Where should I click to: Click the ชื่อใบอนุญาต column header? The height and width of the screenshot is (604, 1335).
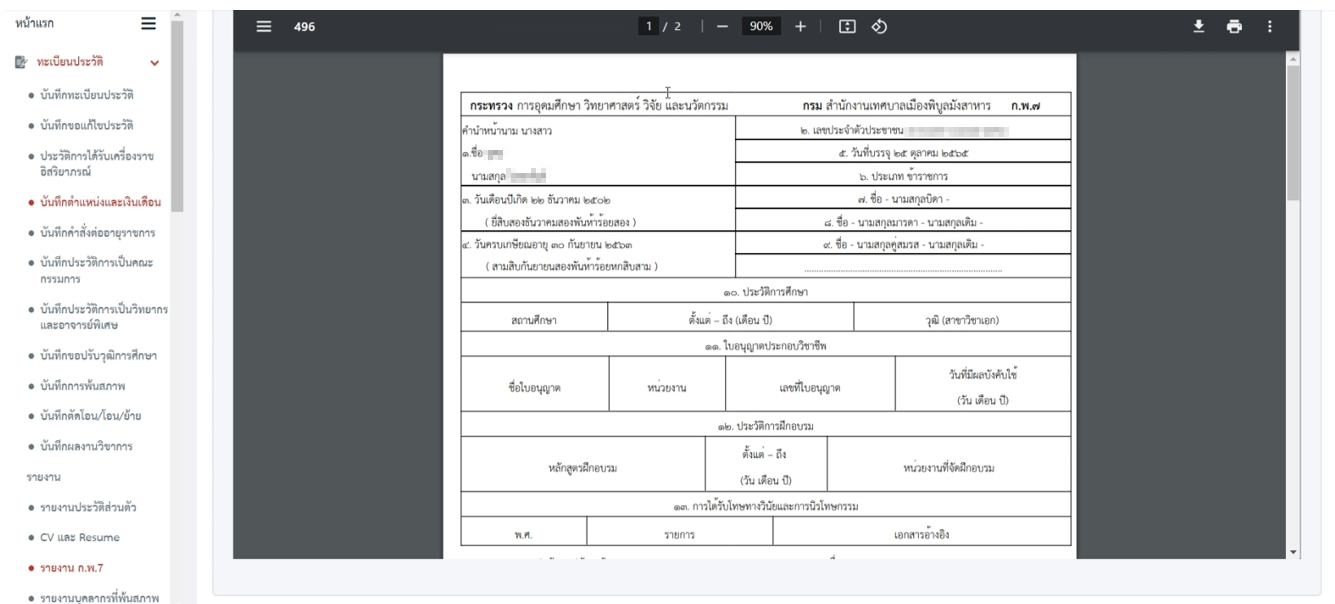535,388
